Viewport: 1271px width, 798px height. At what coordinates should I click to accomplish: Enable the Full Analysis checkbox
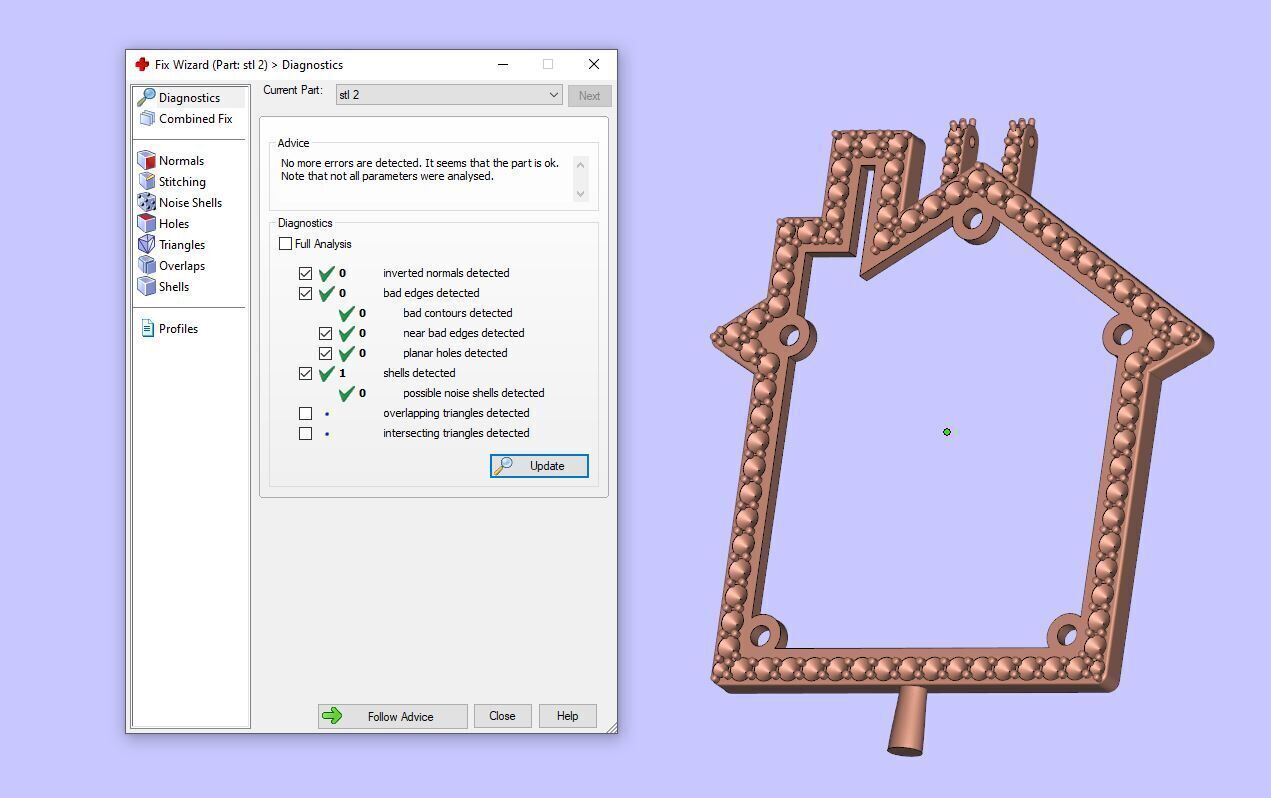[x=286, y=244]
